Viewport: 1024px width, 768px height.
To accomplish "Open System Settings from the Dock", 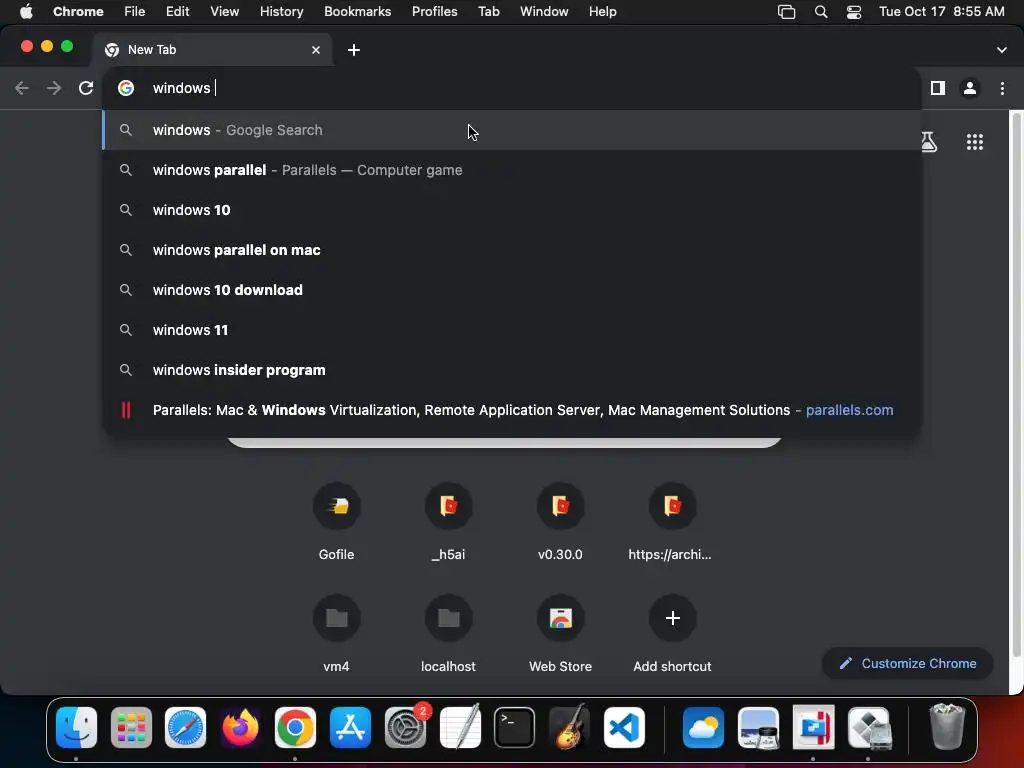I will click(x=406, y=728).
